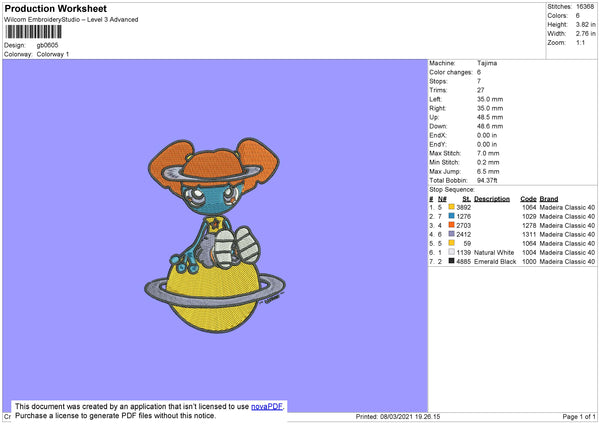Click the embroidered alien girl design preview
Screen dimensions: 600x424
215,235
